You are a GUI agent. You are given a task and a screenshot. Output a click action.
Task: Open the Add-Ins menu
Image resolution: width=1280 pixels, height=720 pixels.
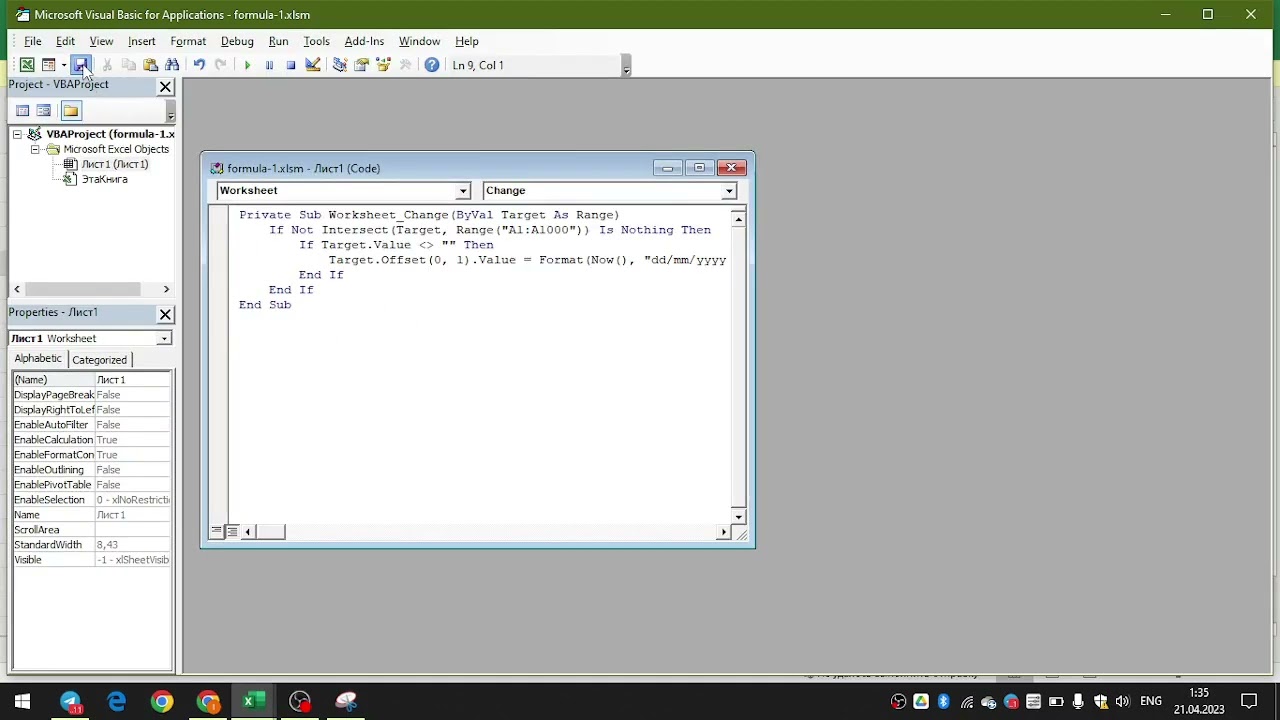[364, 41]
